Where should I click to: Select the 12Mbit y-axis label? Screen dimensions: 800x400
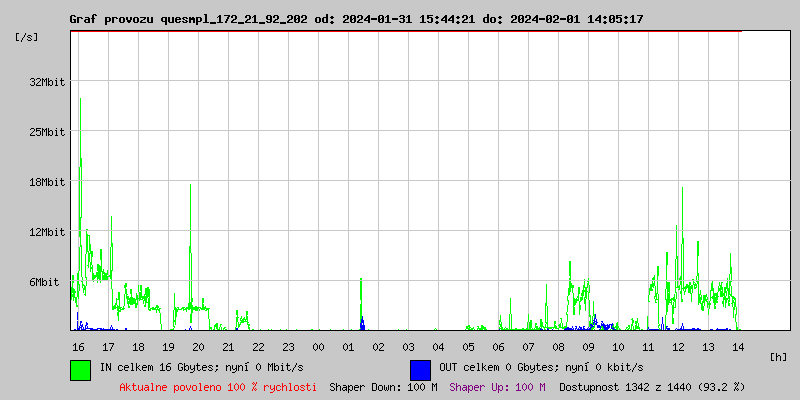47,232
